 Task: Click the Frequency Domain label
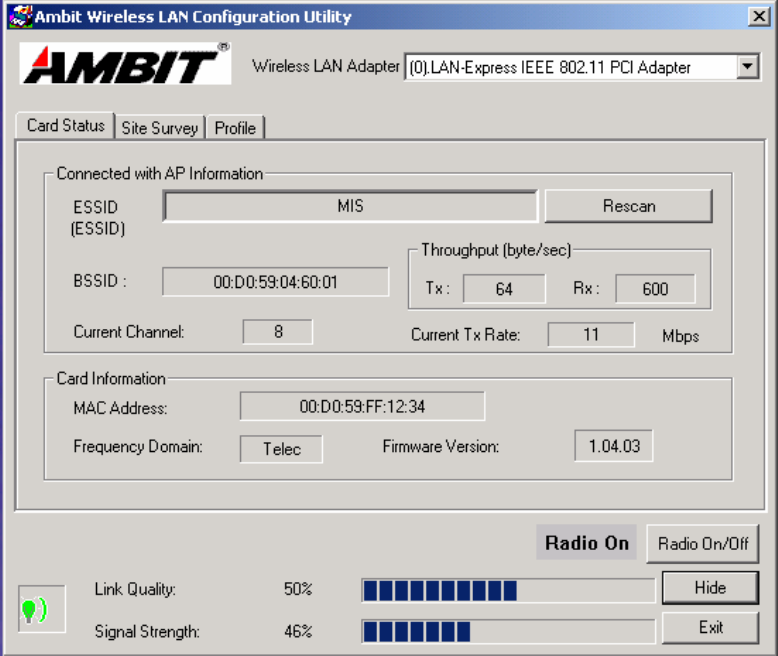[x=138, y=447]
